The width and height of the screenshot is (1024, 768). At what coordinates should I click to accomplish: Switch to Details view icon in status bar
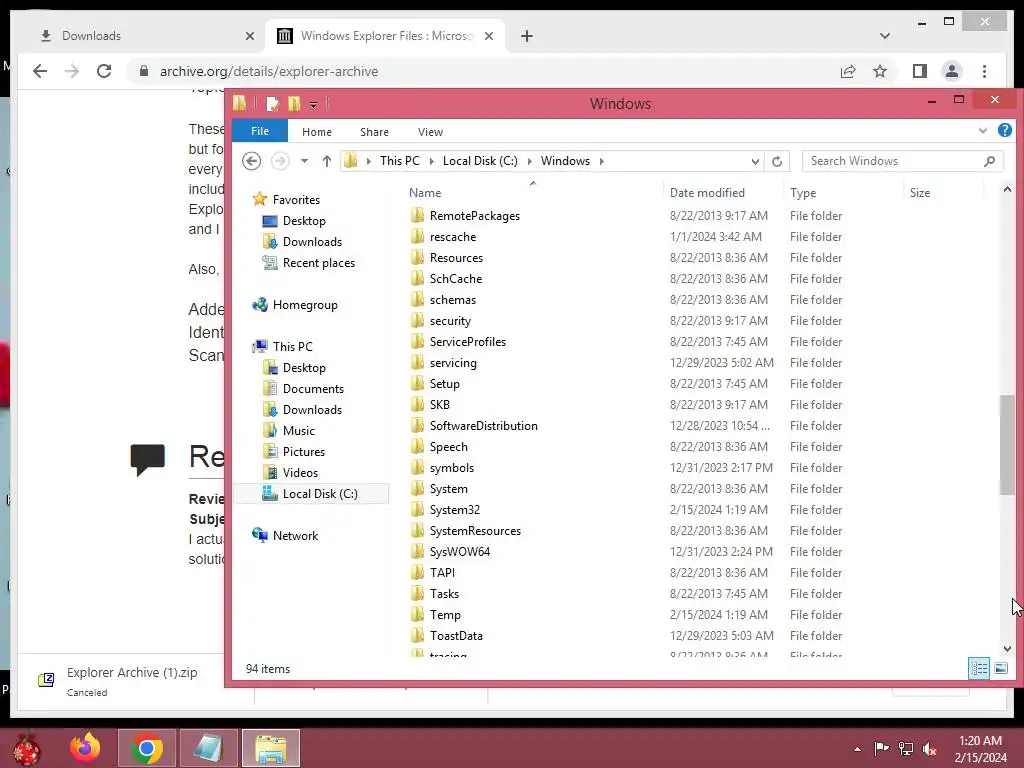(x=979, y=668)
